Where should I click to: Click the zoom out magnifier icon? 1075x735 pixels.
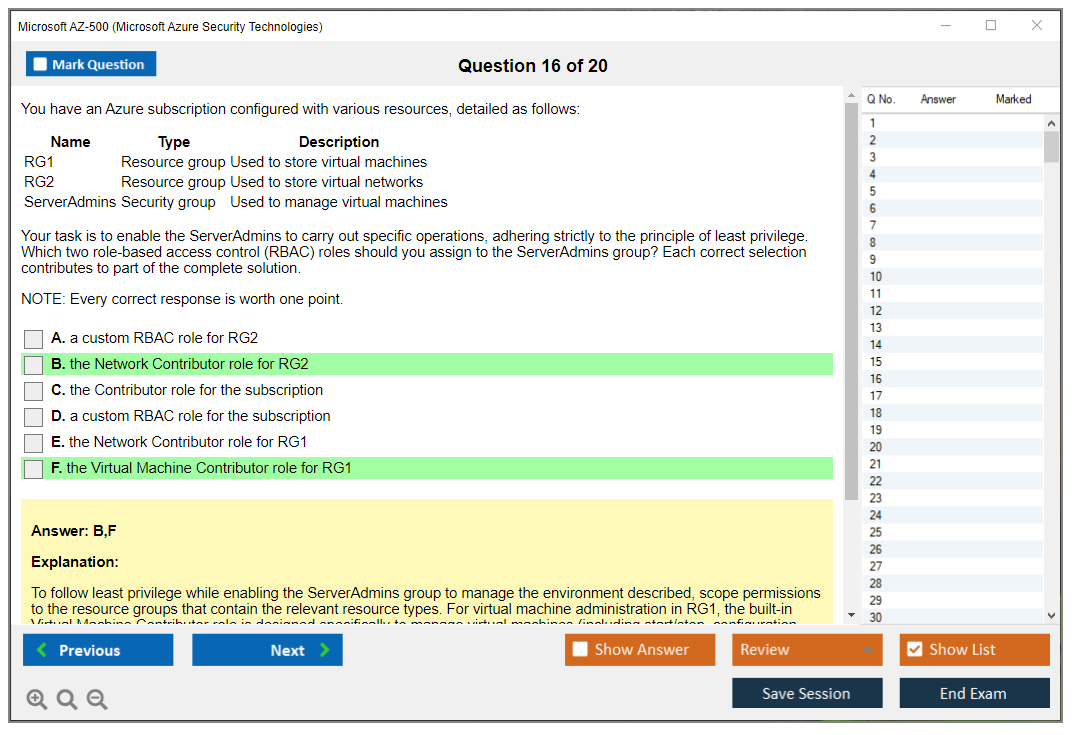tap(97, 700)
